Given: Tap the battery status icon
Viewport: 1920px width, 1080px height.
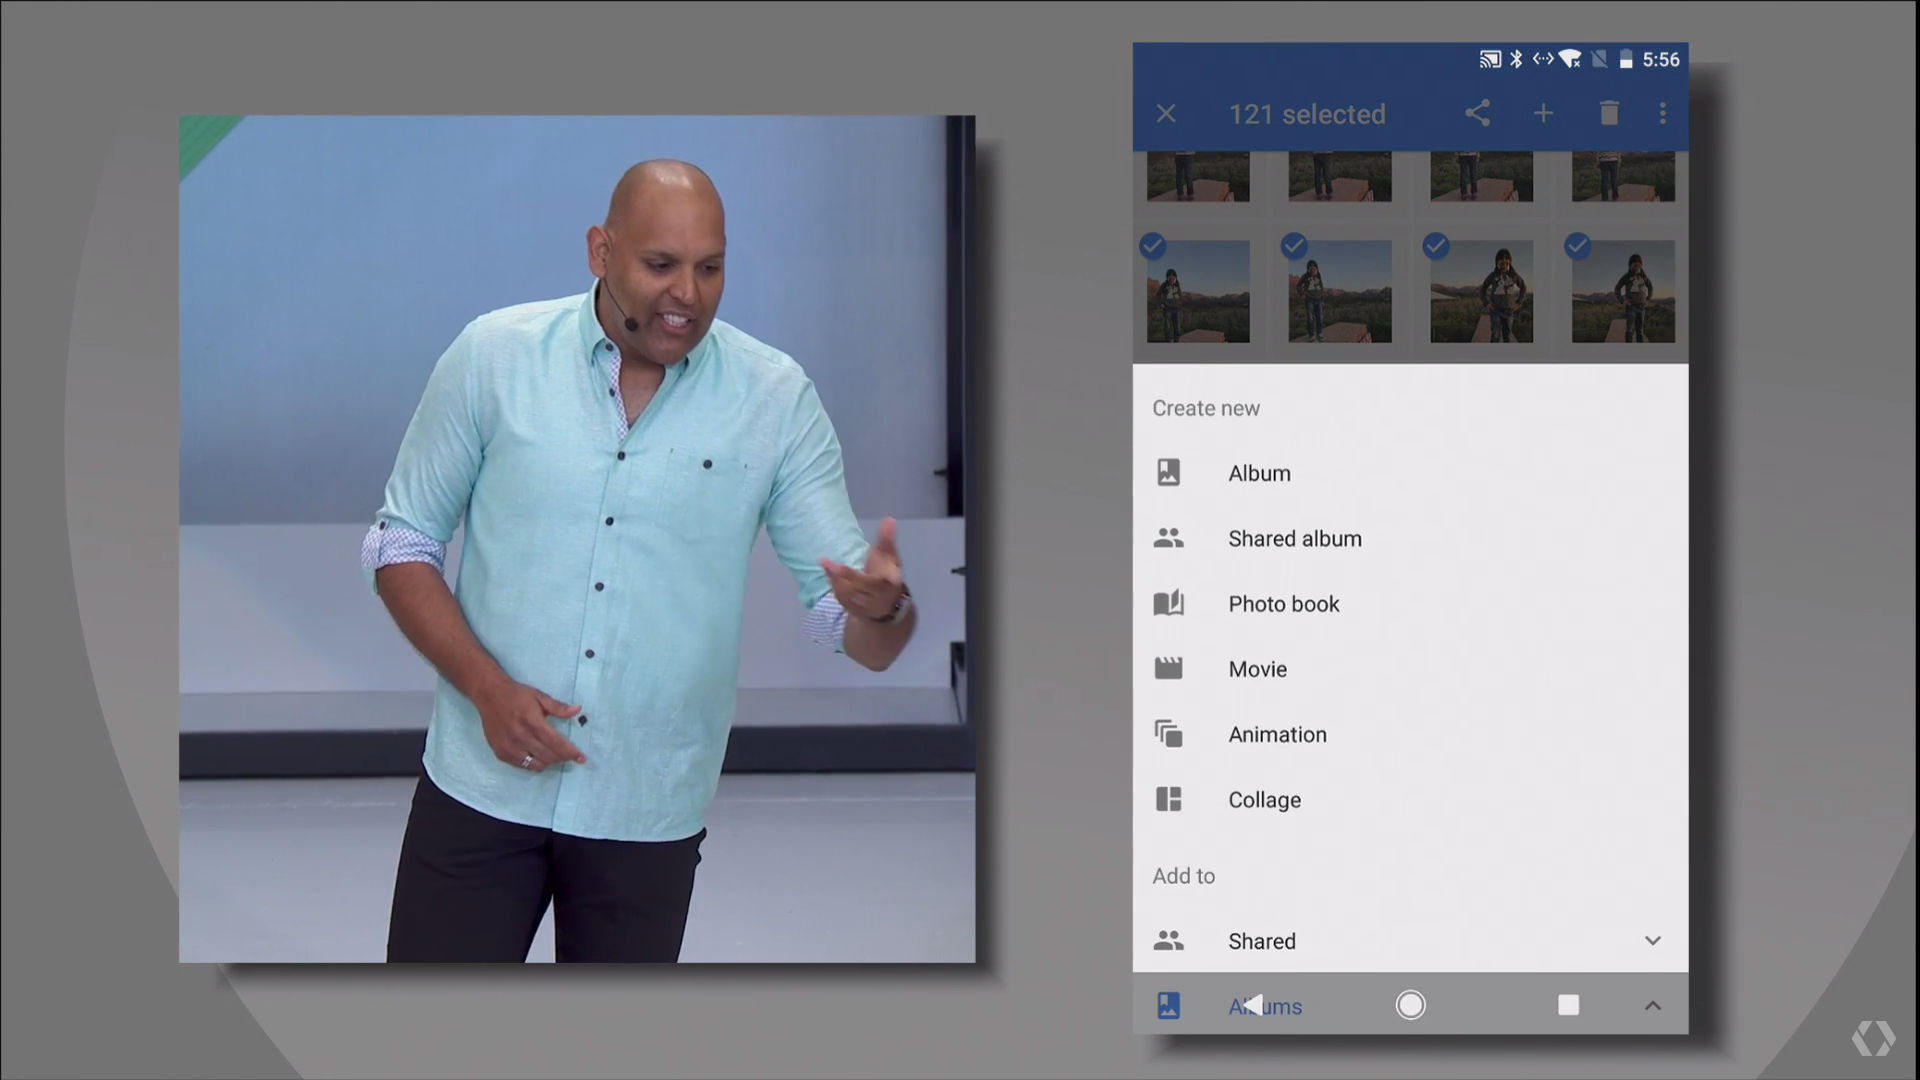Looking at the screenshot, I should [x=1626, y=59].
